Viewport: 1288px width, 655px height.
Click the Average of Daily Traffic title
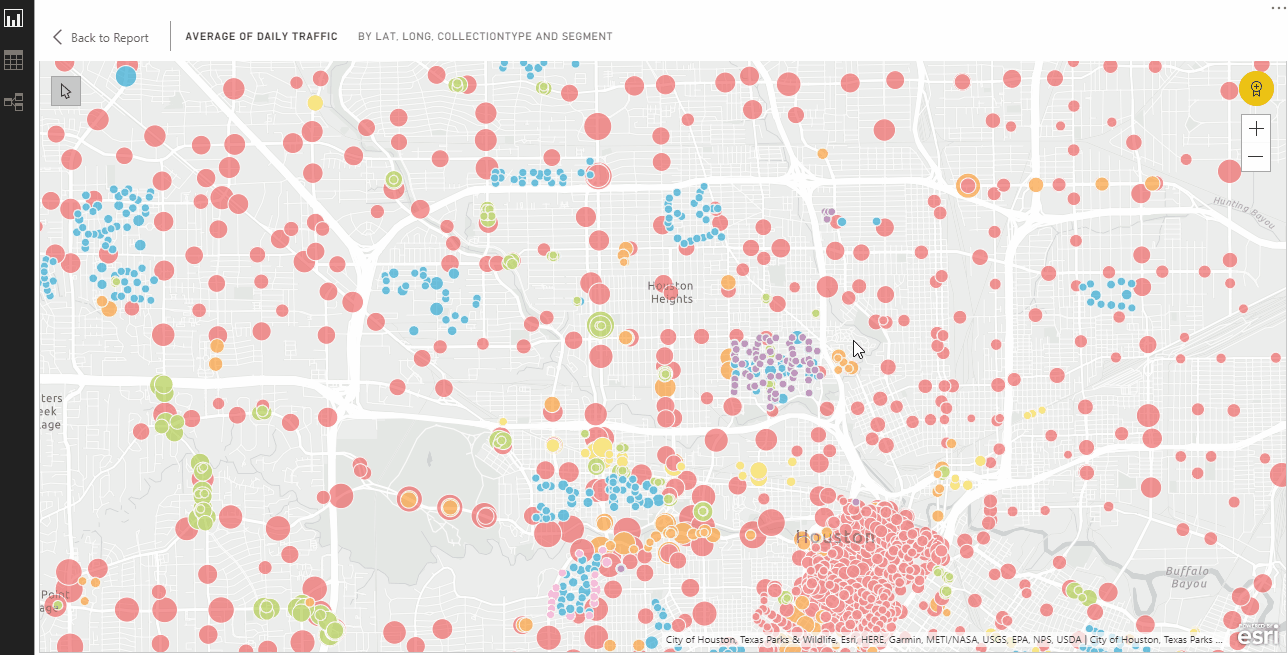[261, 37]
